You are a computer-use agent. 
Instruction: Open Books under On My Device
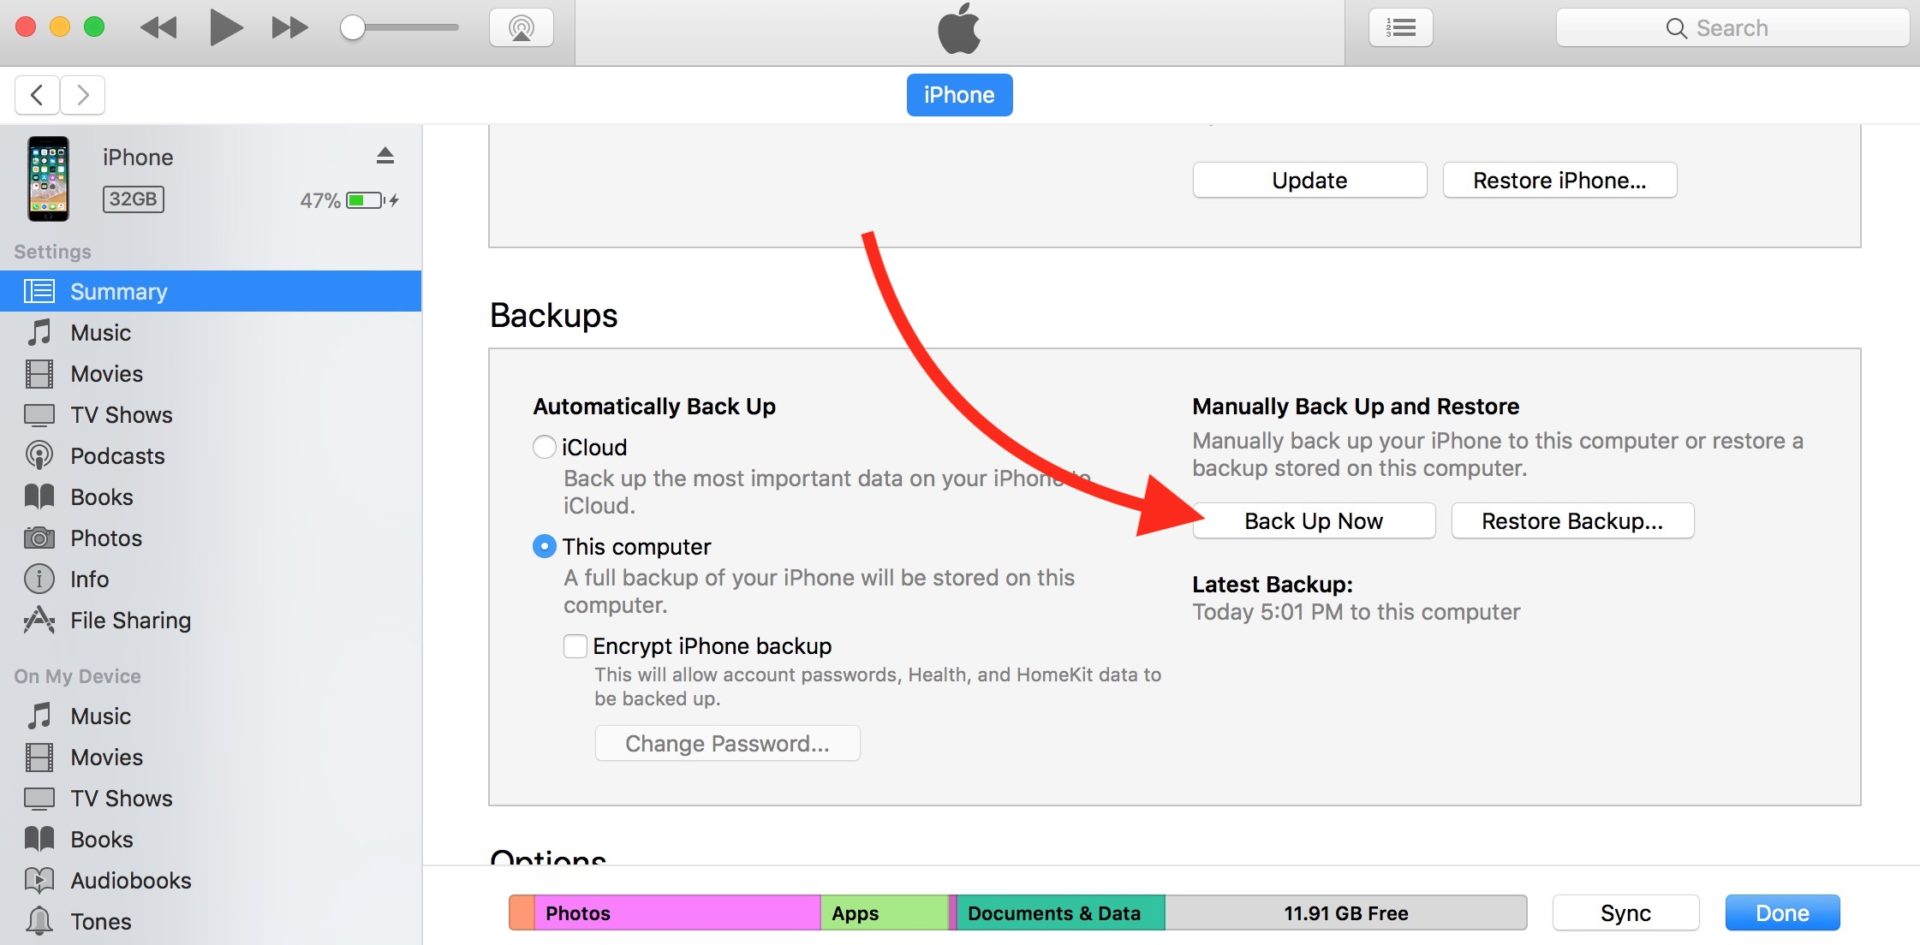[x=210, y=839]
